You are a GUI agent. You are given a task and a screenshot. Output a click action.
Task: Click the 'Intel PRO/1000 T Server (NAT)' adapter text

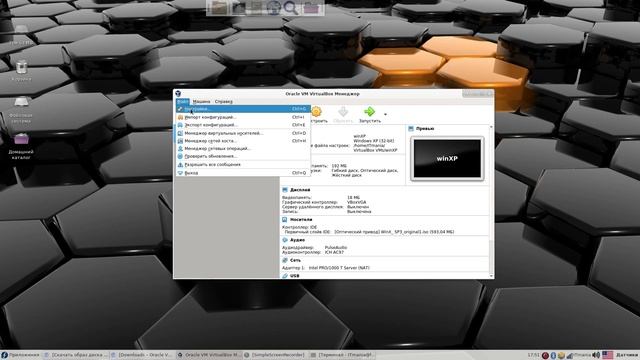339,268
